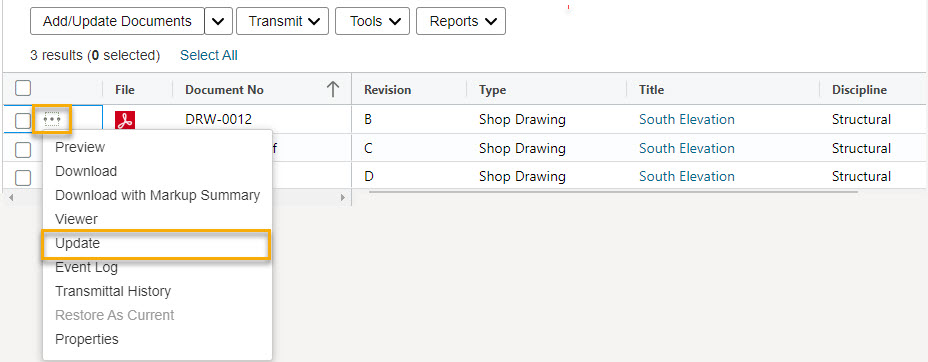
Task: Open the South Elevation link for Revision D
Action: 687,176
